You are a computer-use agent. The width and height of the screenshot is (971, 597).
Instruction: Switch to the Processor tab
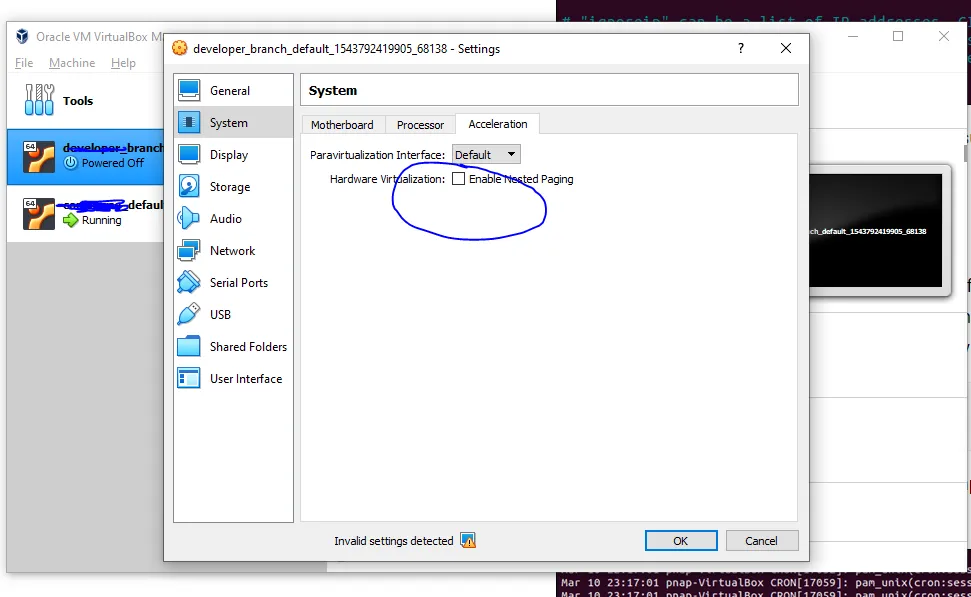coord(420,125)
